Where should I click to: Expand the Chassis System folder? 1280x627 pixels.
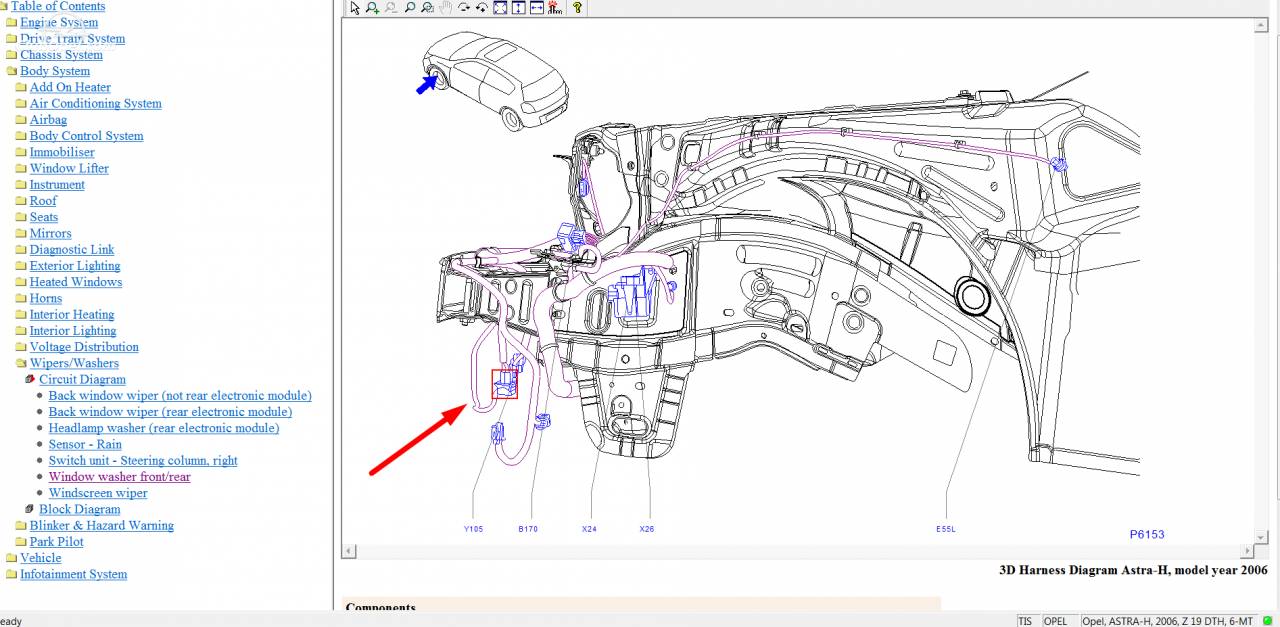pos(12,55)
